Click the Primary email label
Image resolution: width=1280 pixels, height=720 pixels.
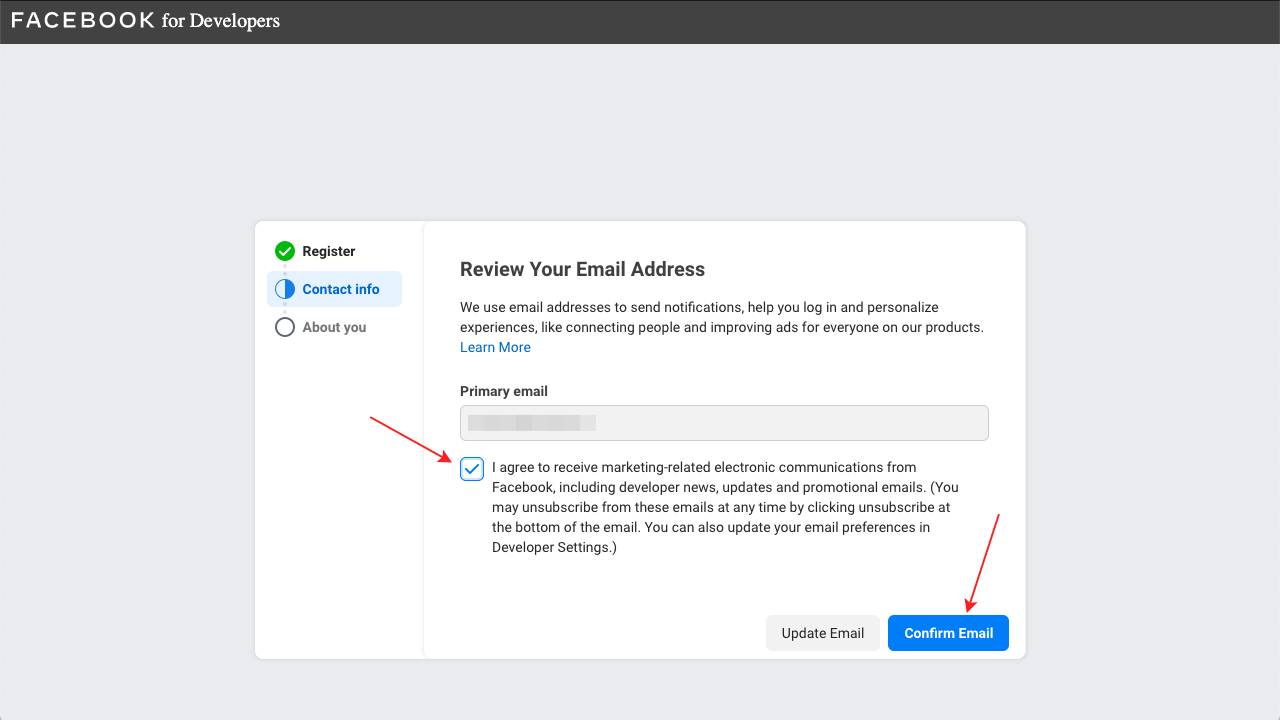pyautogui.click(x=504, y=391)
